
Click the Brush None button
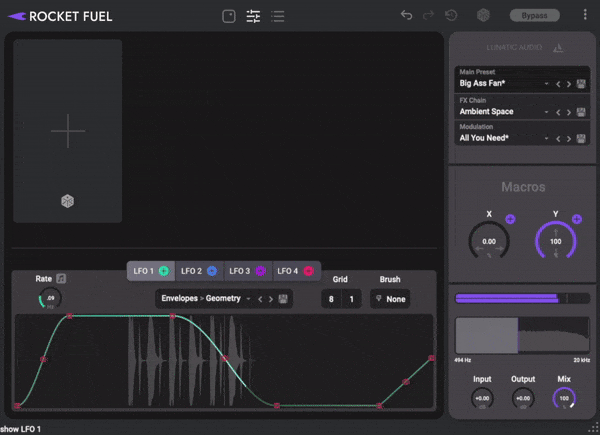click(389, 299)
